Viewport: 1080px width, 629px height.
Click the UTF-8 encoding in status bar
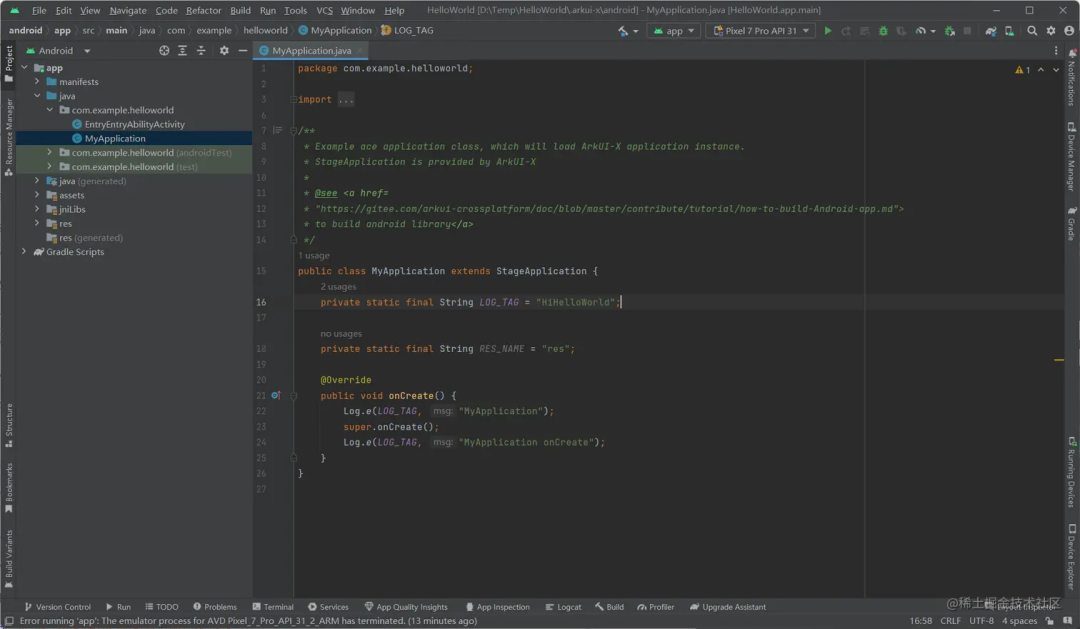coord(981,621)
